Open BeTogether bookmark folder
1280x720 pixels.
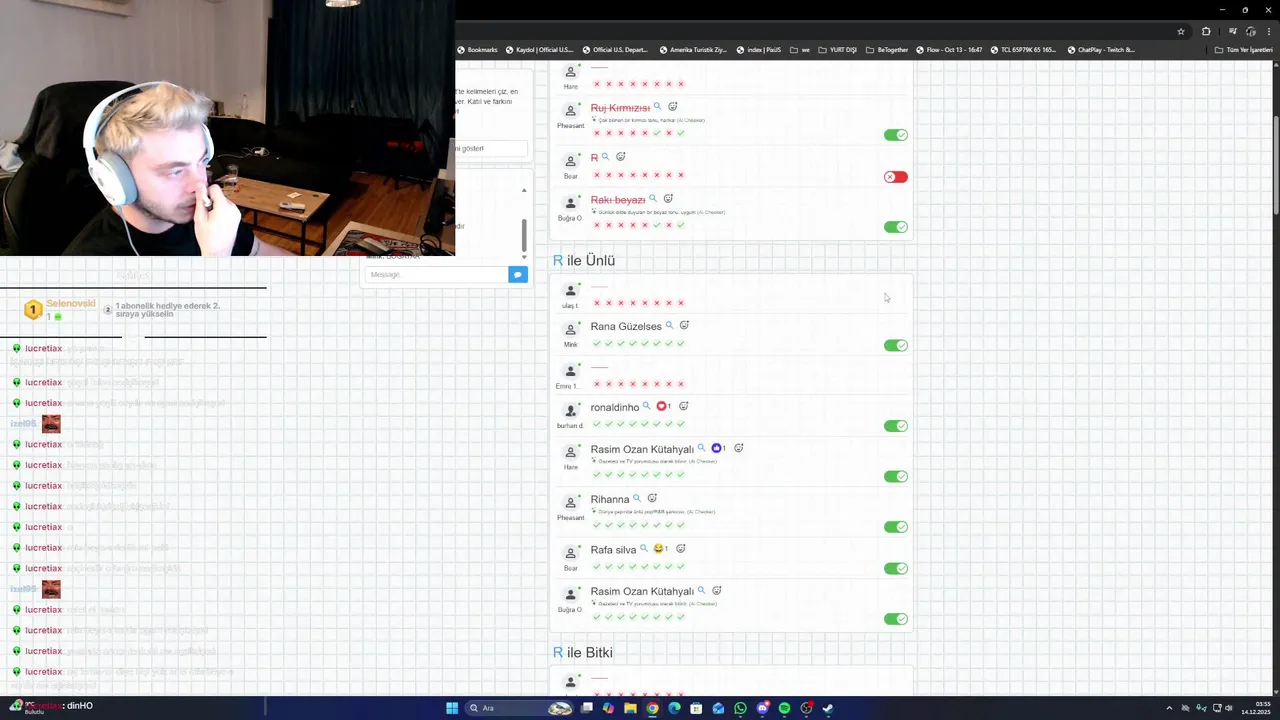(x=887, y=50)
